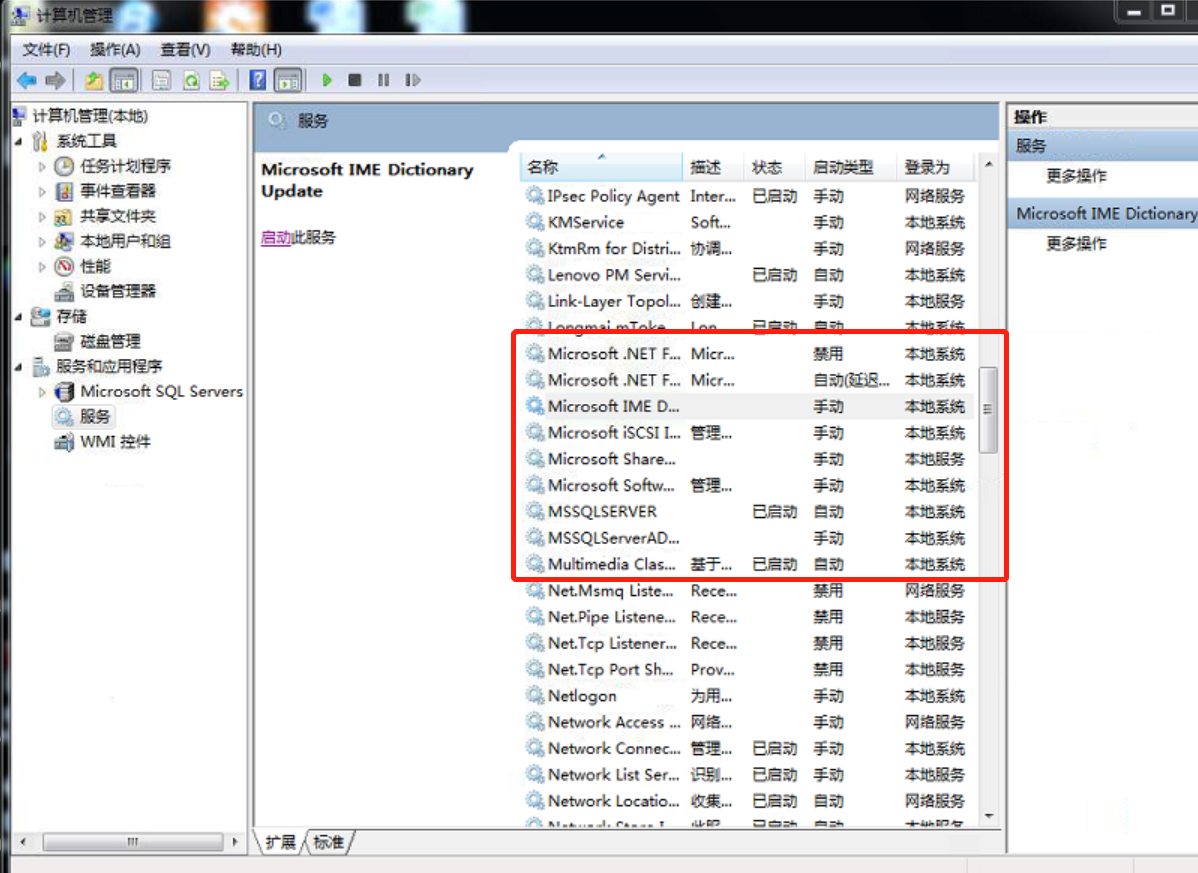Toggle the Show/Hide Action Pane toolbar icon
The image size is (1198, 873).
pos(288,80)
